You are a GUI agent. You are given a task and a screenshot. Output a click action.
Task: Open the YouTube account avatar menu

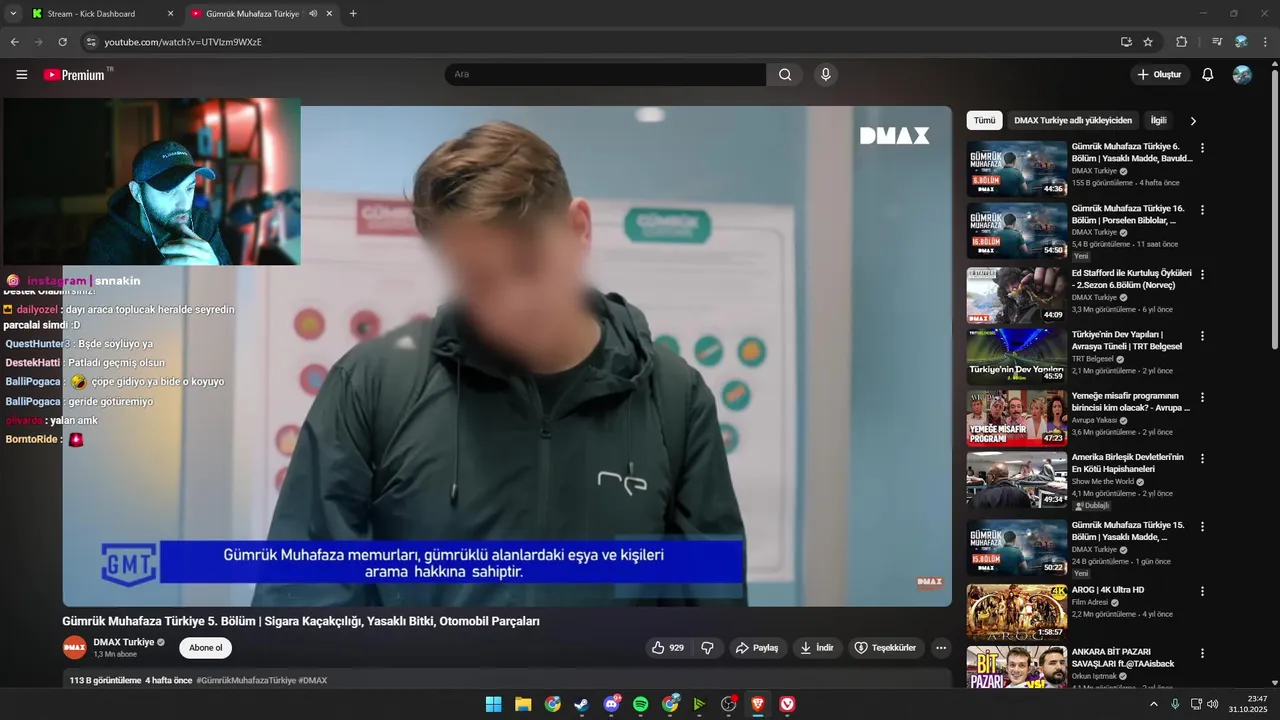click(x=1242, y=75)
